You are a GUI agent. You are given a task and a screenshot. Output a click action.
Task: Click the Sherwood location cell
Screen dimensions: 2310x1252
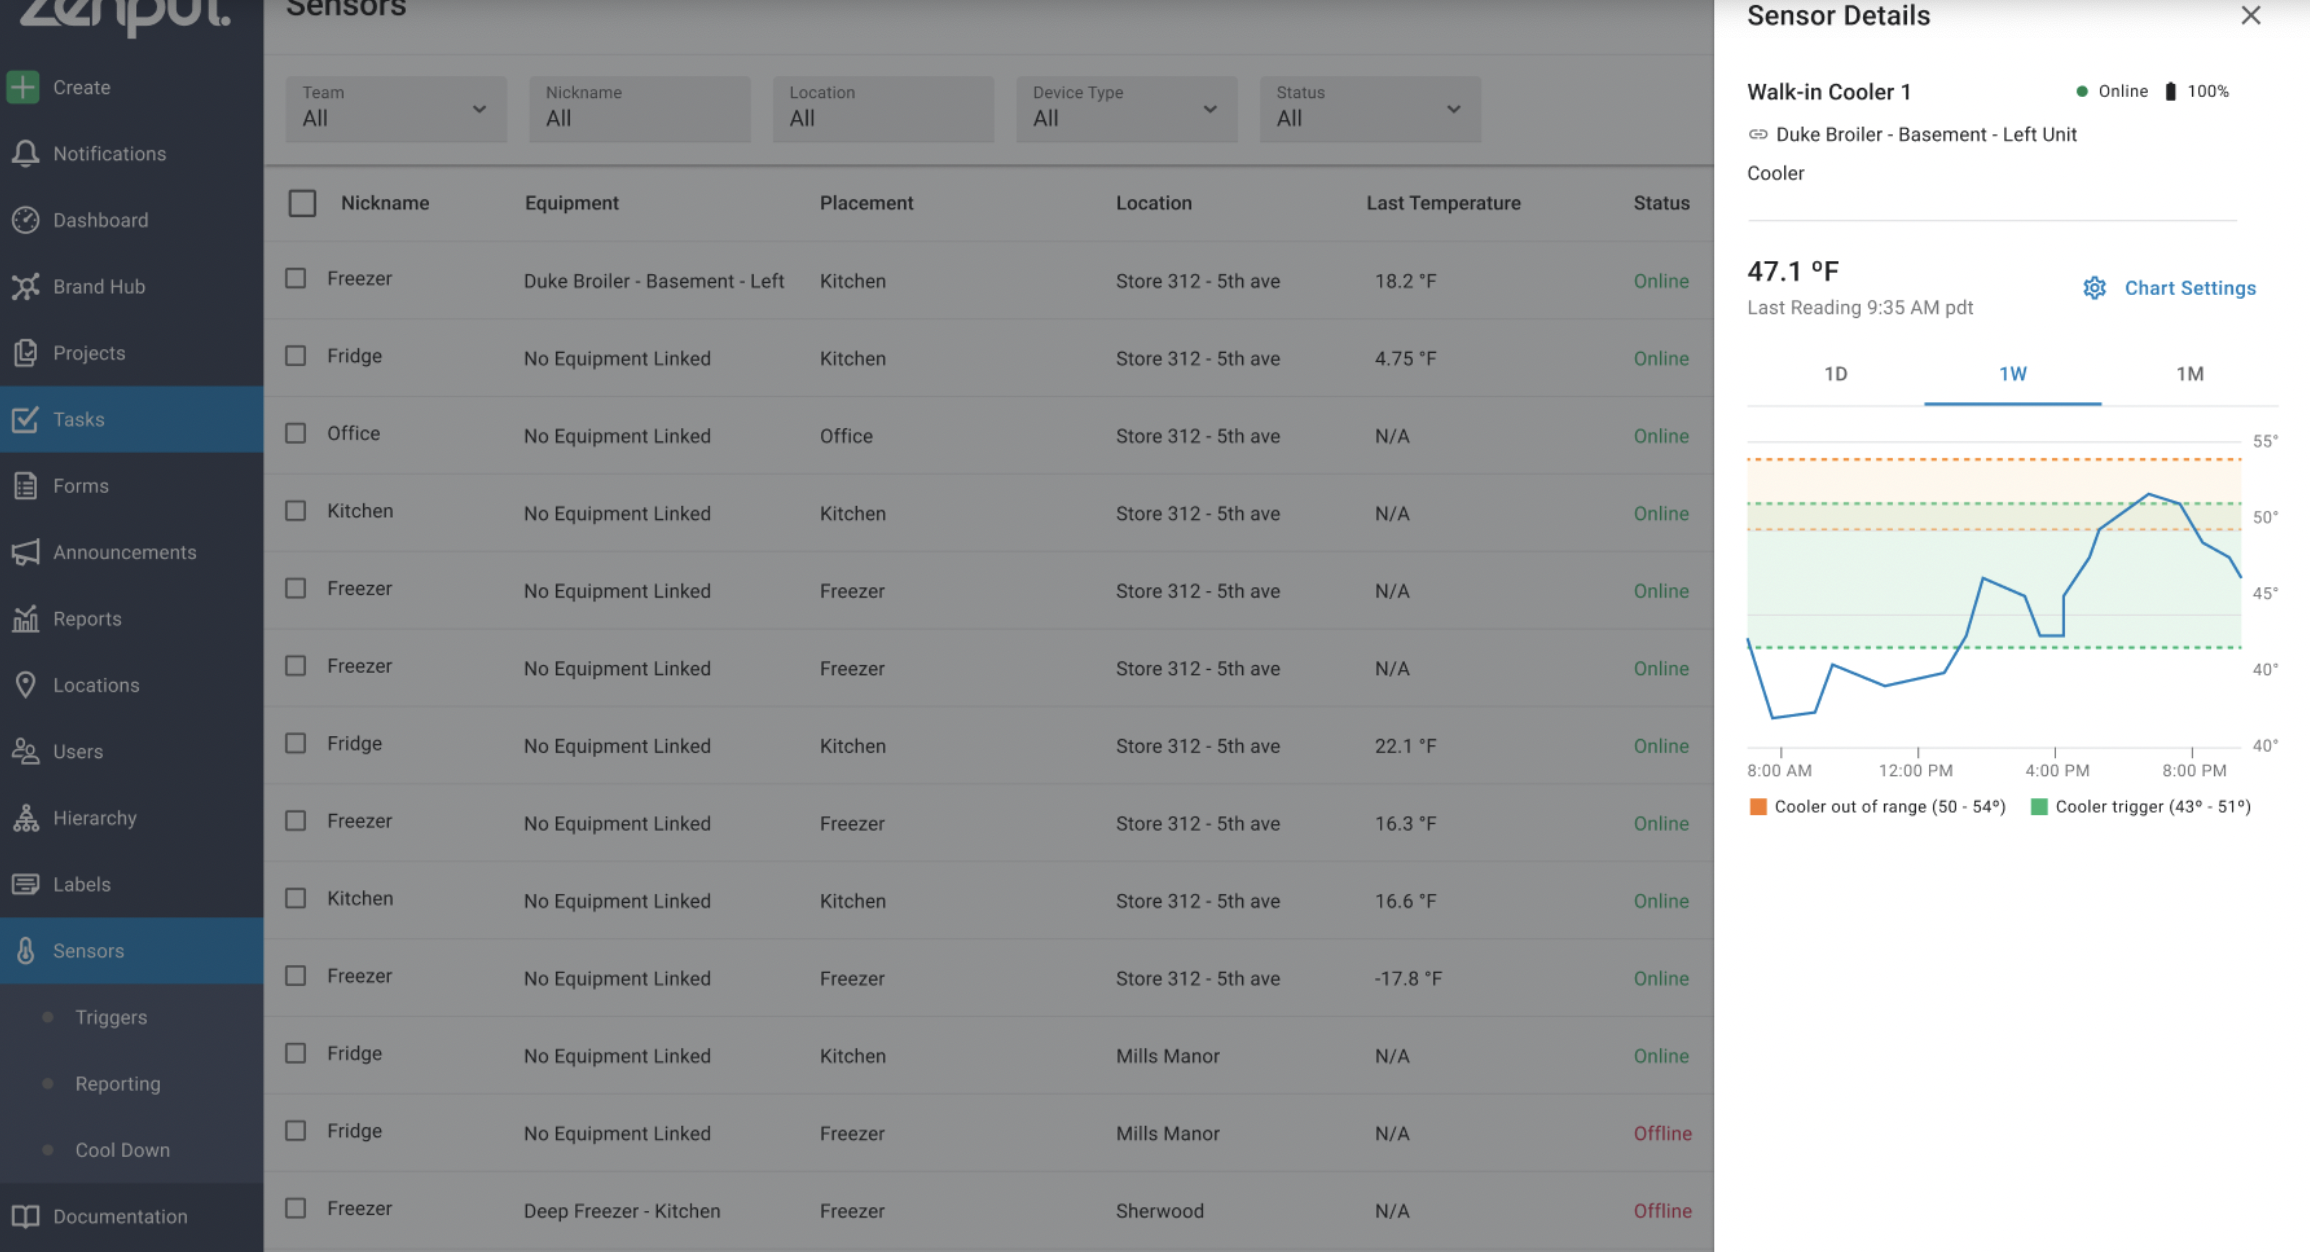[1159, 1211]
